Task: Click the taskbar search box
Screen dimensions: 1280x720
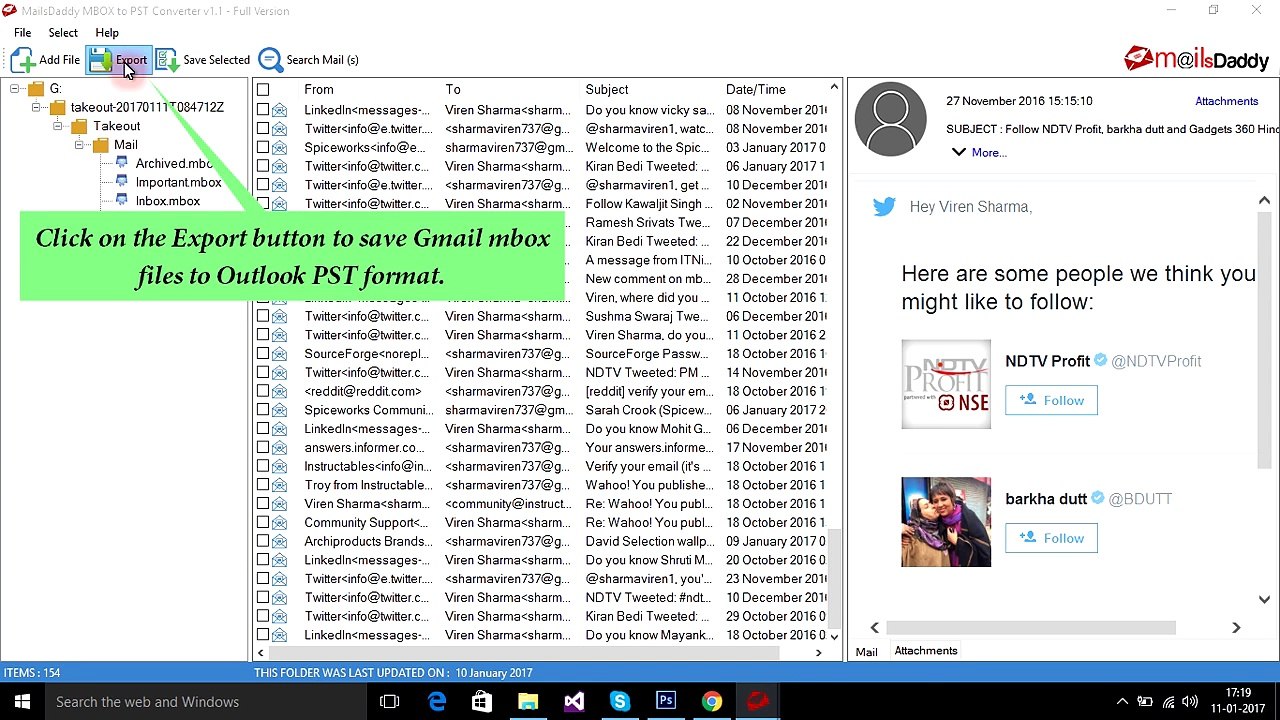Action: (x=205, y=702)
